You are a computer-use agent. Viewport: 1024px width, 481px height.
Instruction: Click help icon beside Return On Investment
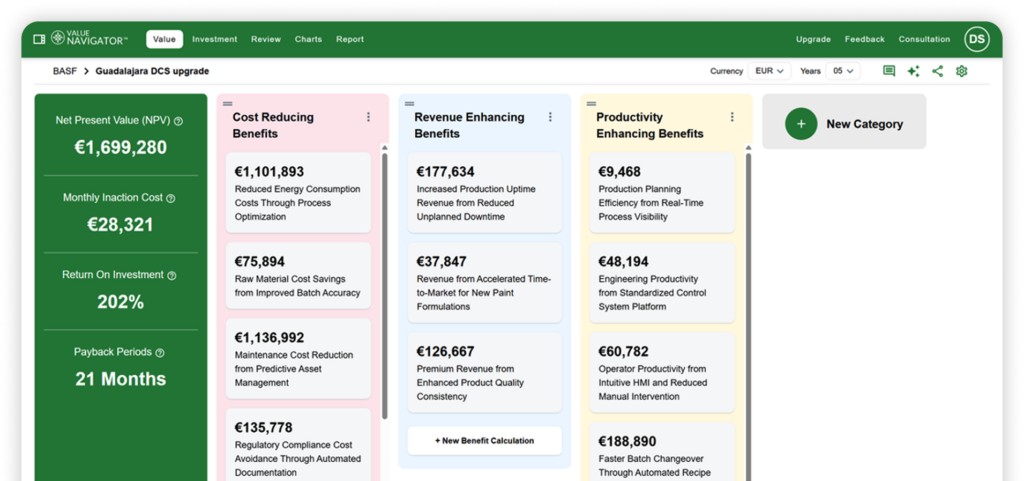tap(172, 275)
